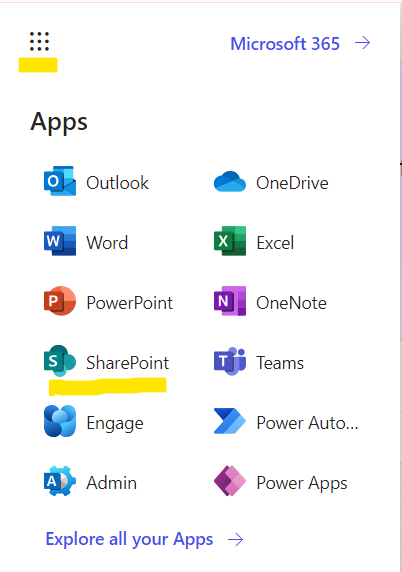This screenshot has height=572, width=402.
Task: Open the SharePoint icon
Action: tap(60, 361)
